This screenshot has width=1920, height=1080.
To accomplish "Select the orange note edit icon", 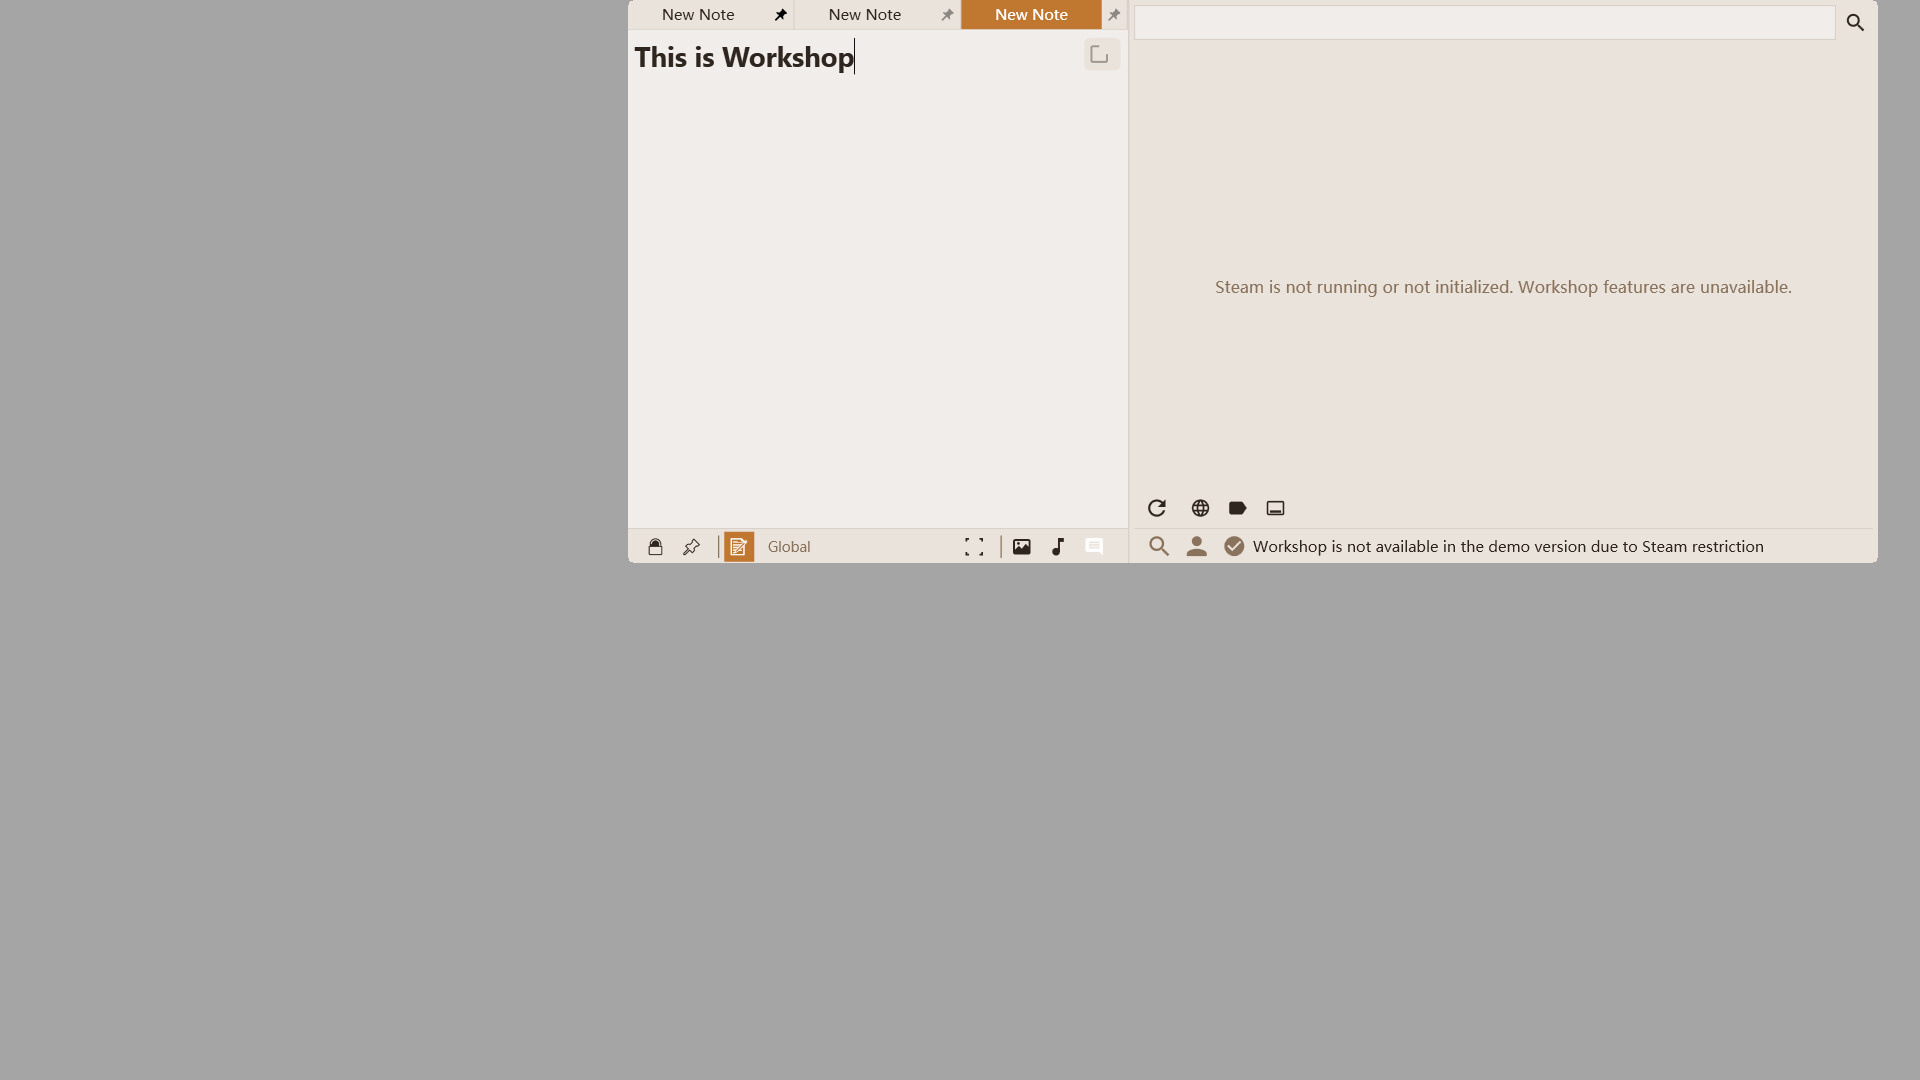I will 739,547.
